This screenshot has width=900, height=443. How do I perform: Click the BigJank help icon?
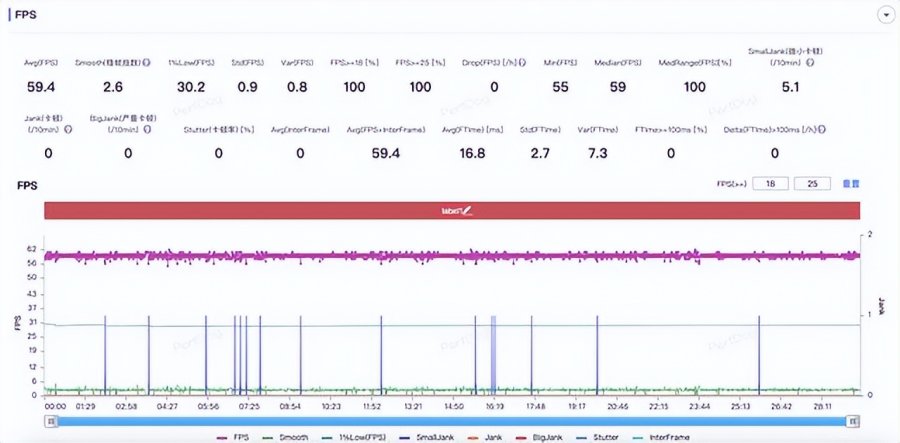click(148, 130)
